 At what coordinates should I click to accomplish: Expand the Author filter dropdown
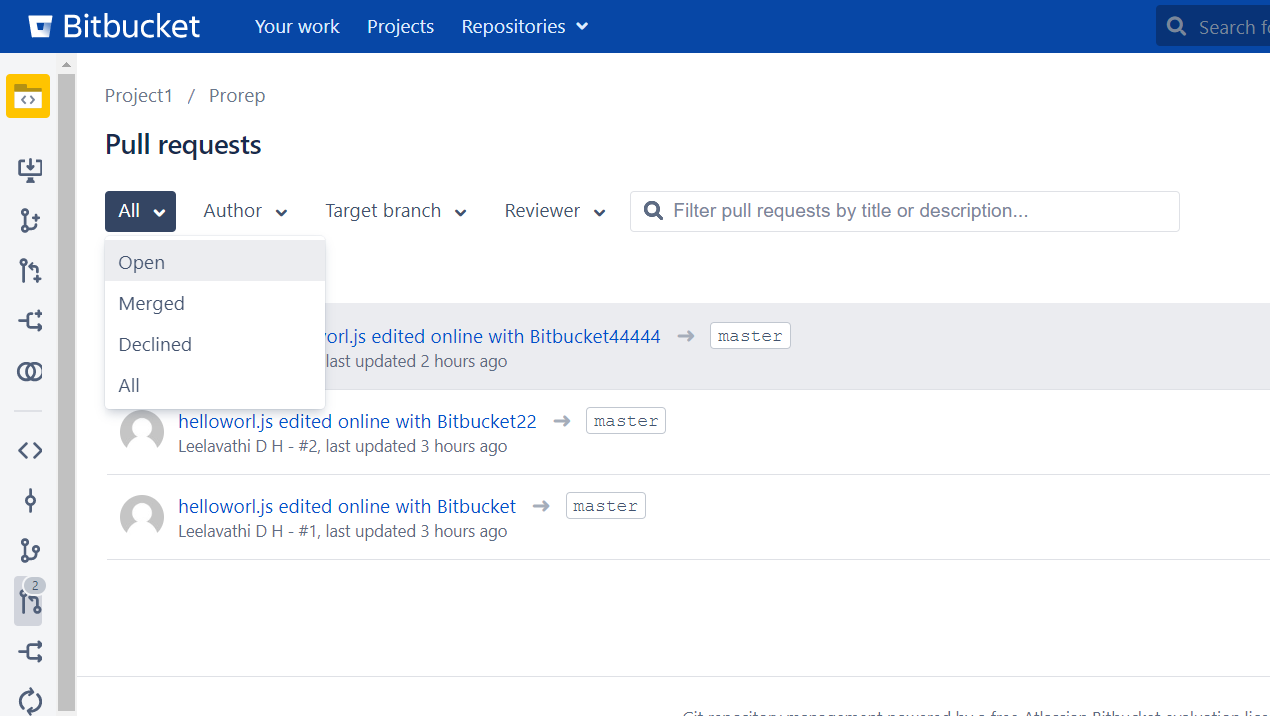(x=245, y=211)
